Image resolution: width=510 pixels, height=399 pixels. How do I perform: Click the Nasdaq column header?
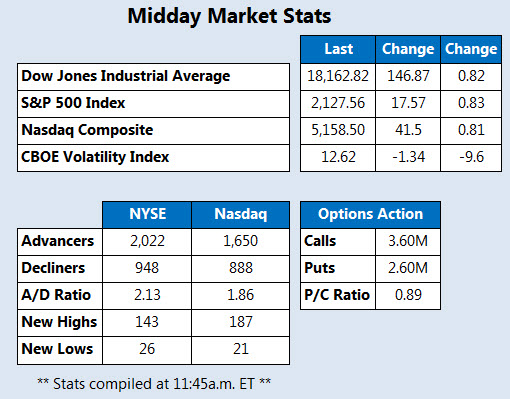point(240,215)
